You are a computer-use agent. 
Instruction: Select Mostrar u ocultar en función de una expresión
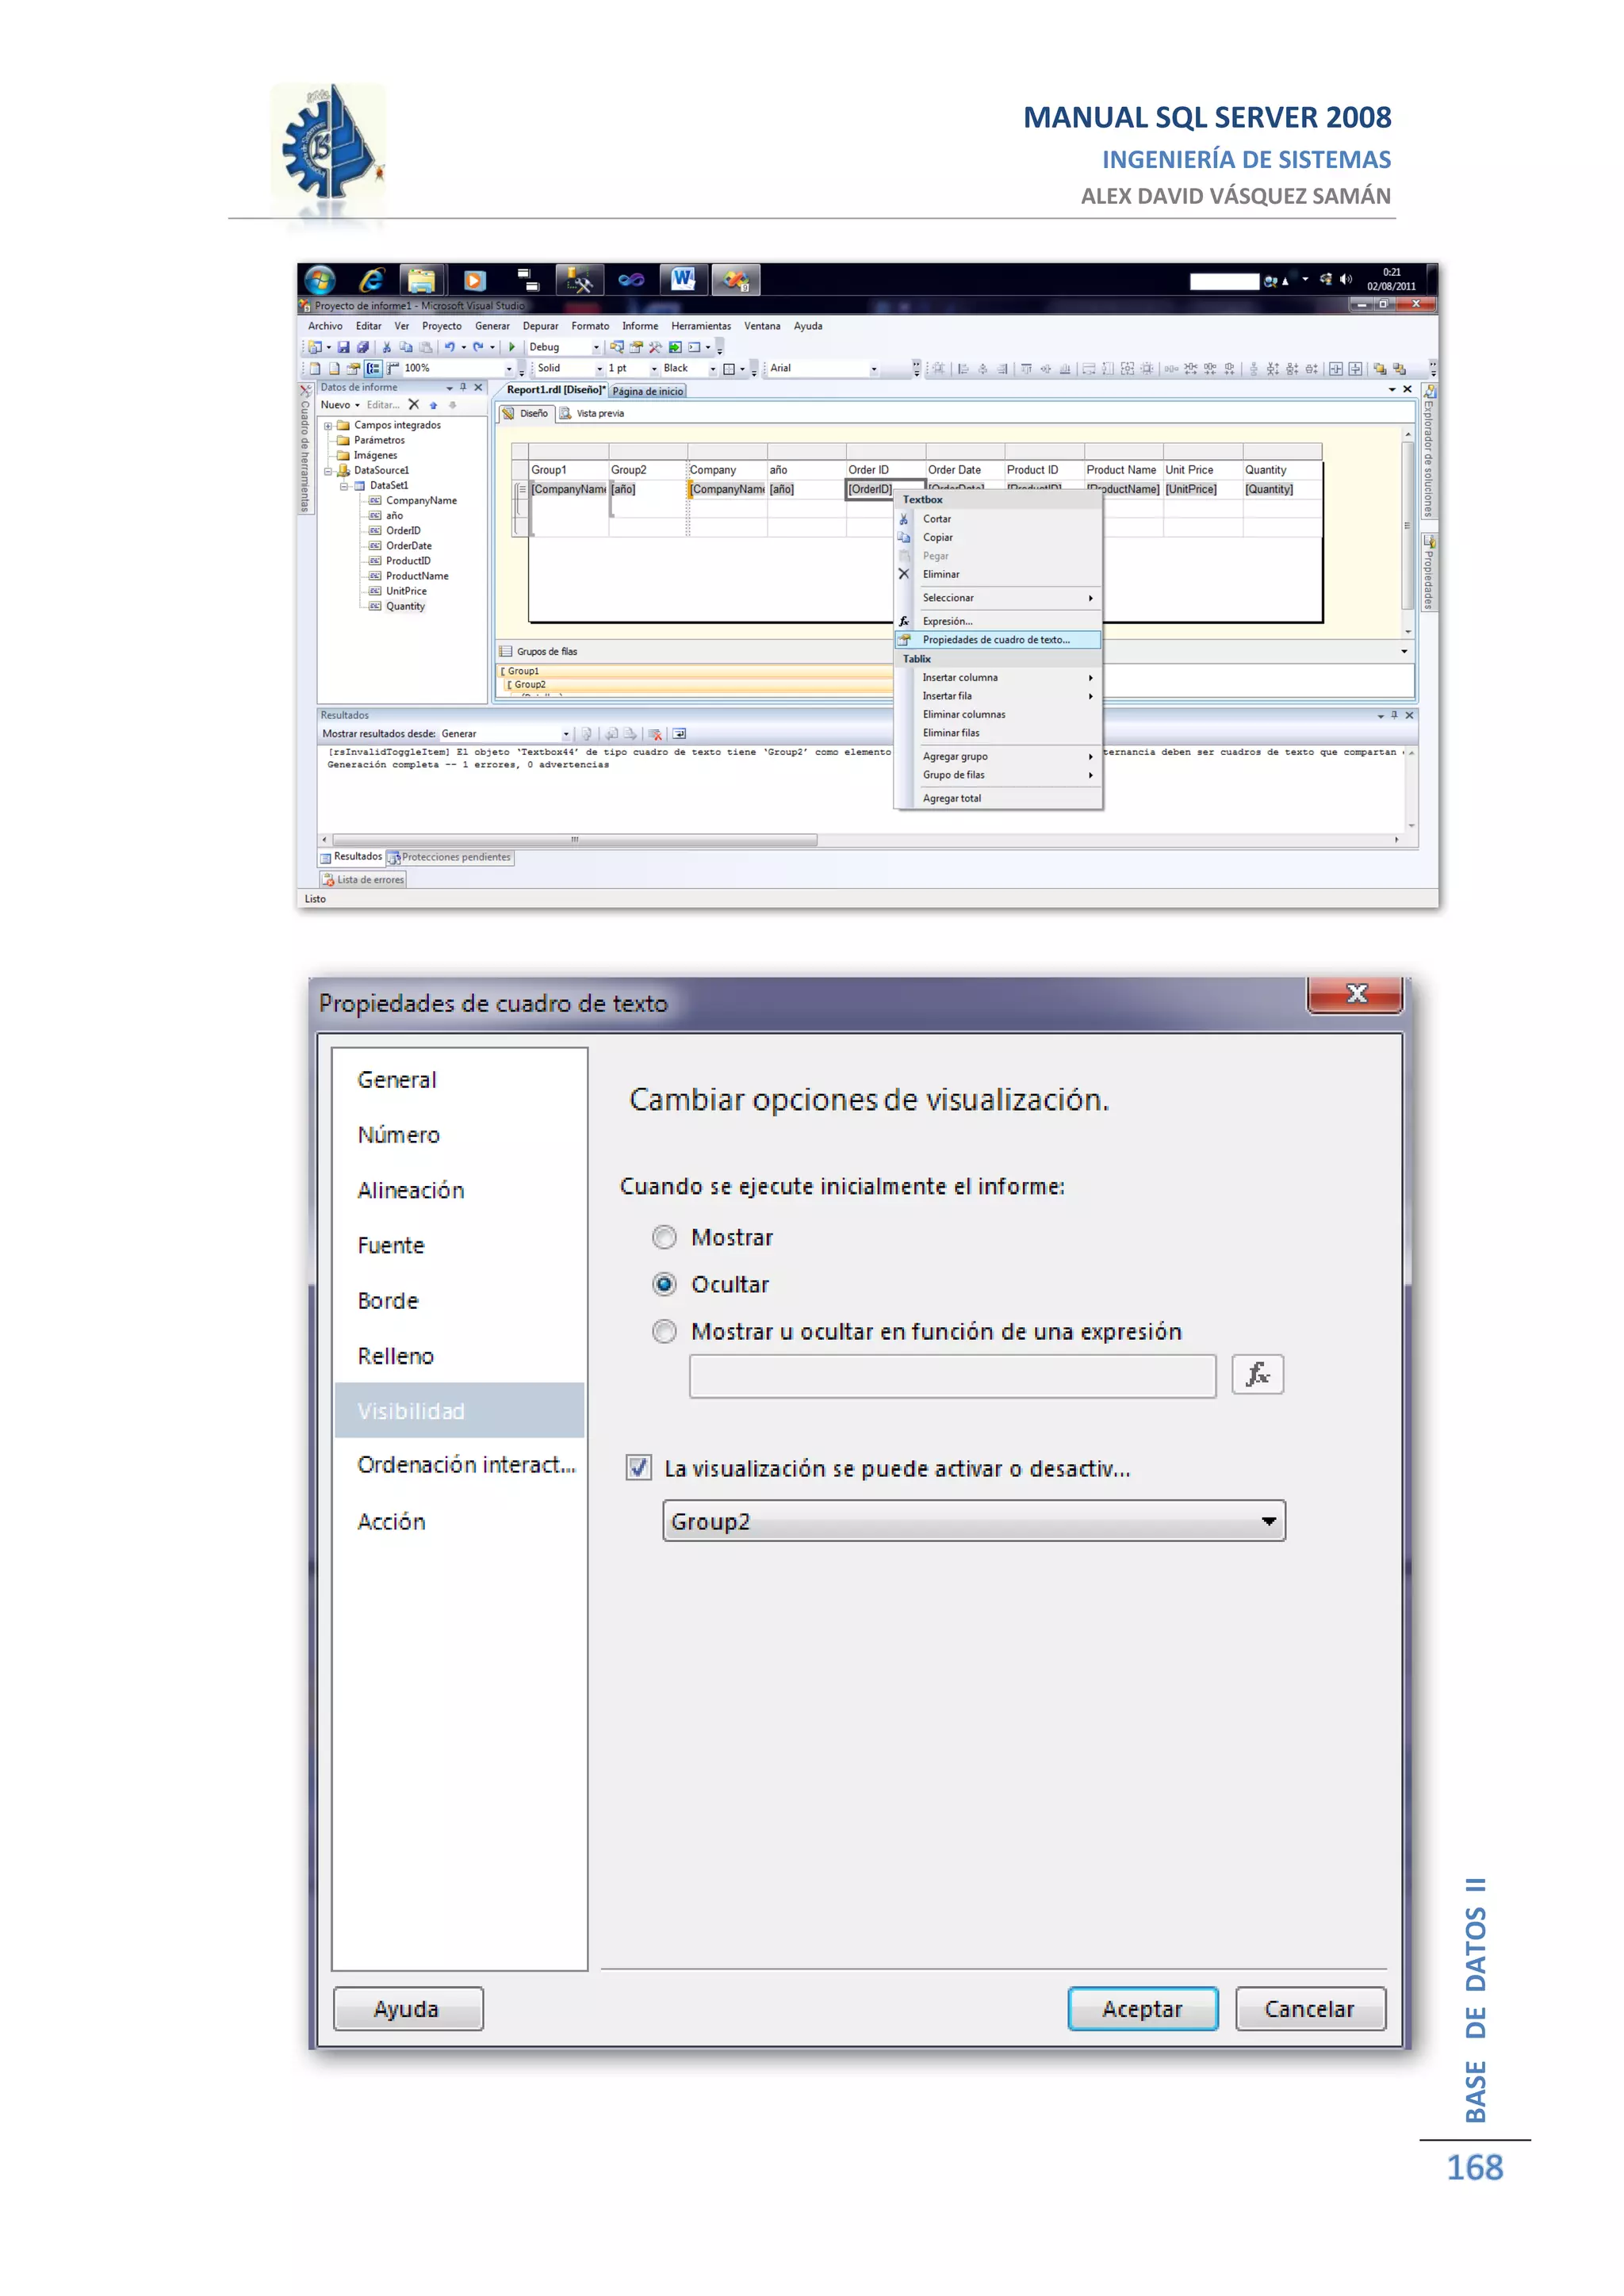(664, 1332)
